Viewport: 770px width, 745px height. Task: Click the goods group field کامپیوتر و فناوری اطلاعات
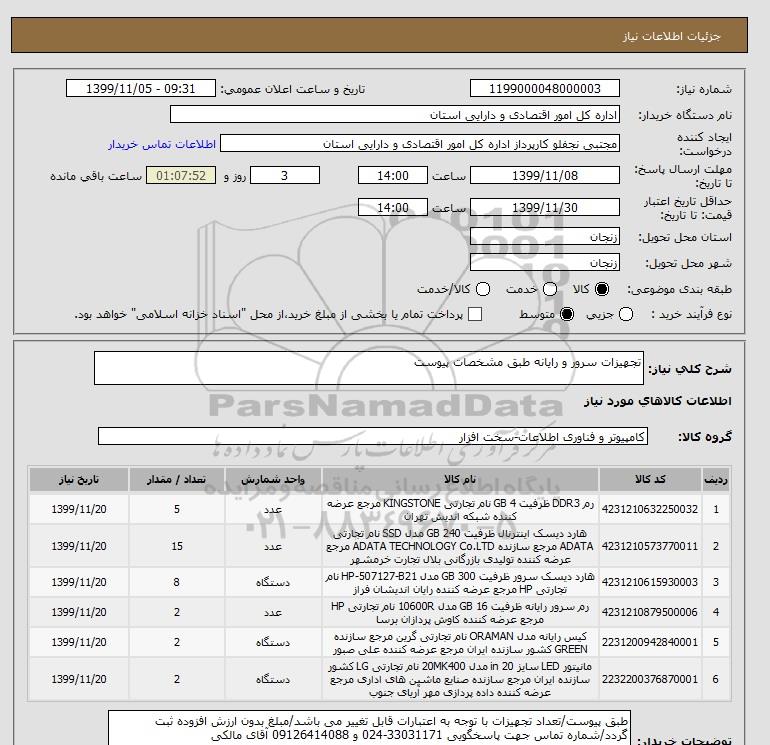point(373,436)
